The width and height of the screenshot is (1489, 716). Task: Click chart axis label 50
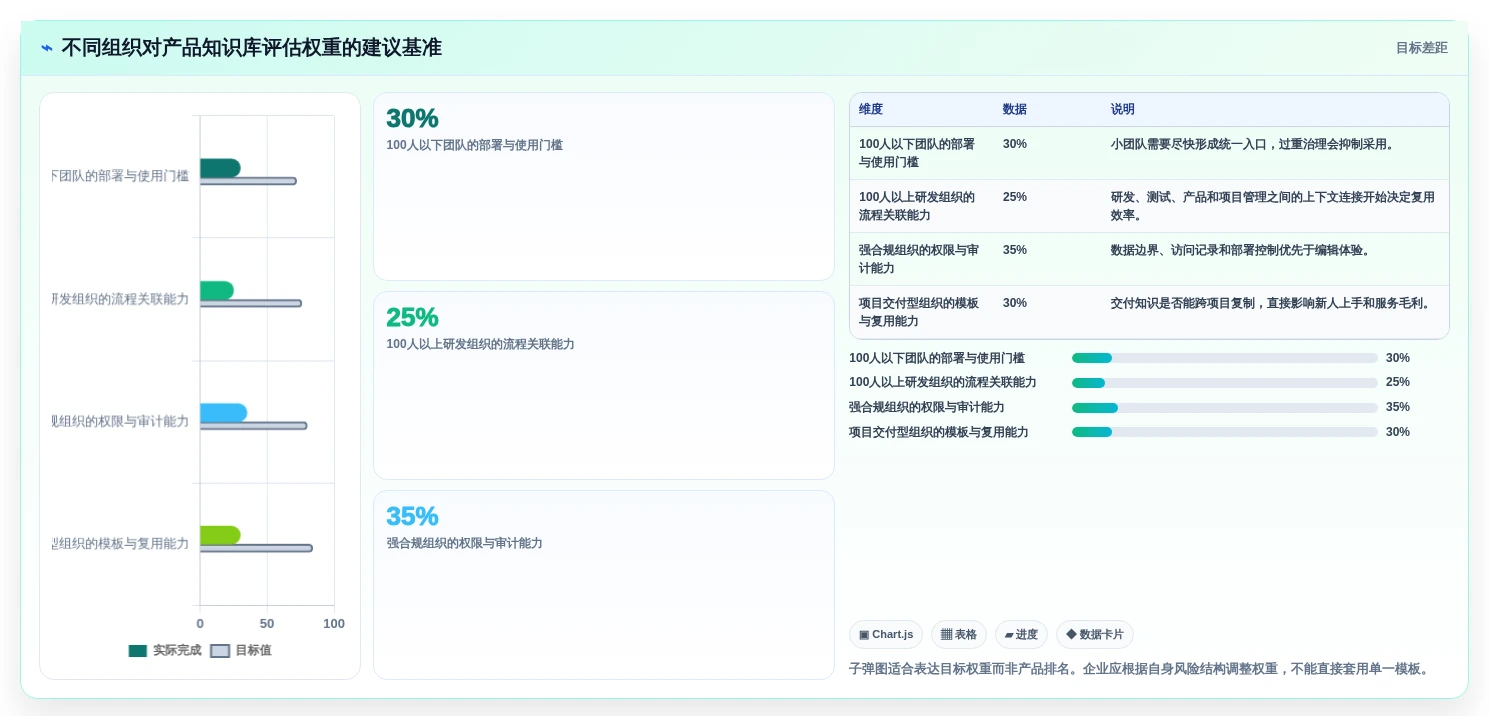coord(267,624)
